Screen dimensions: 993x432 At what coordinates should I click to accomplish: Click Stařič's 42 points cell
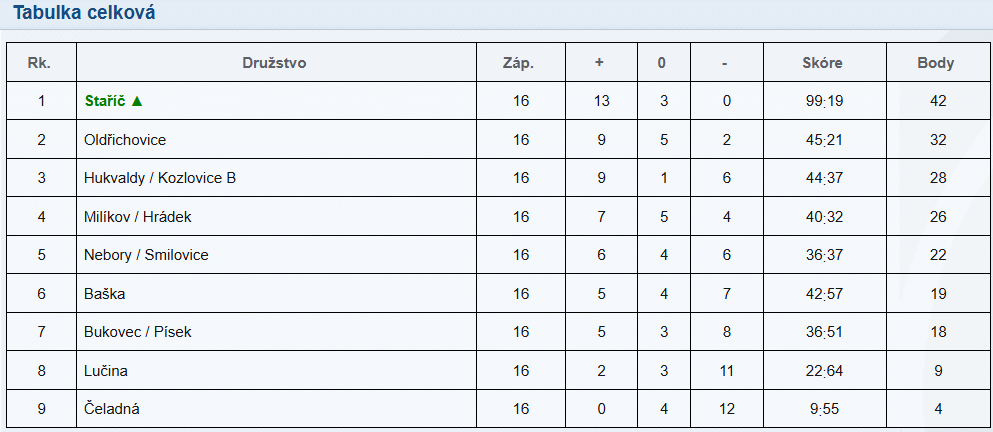[x=937, y=101]
